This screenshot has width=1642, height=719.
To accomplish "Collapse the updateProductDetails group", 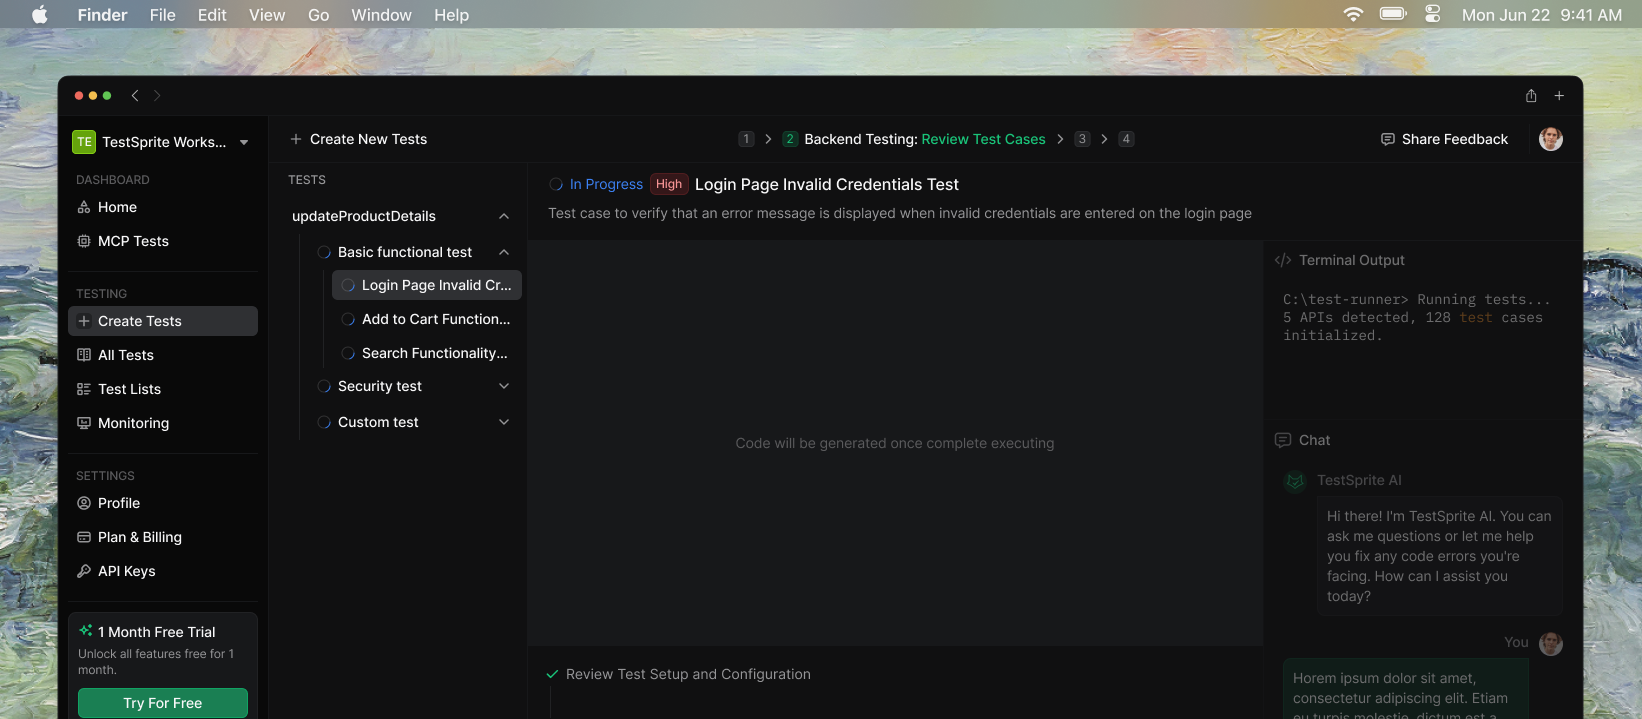I will [x=504, y=216].
